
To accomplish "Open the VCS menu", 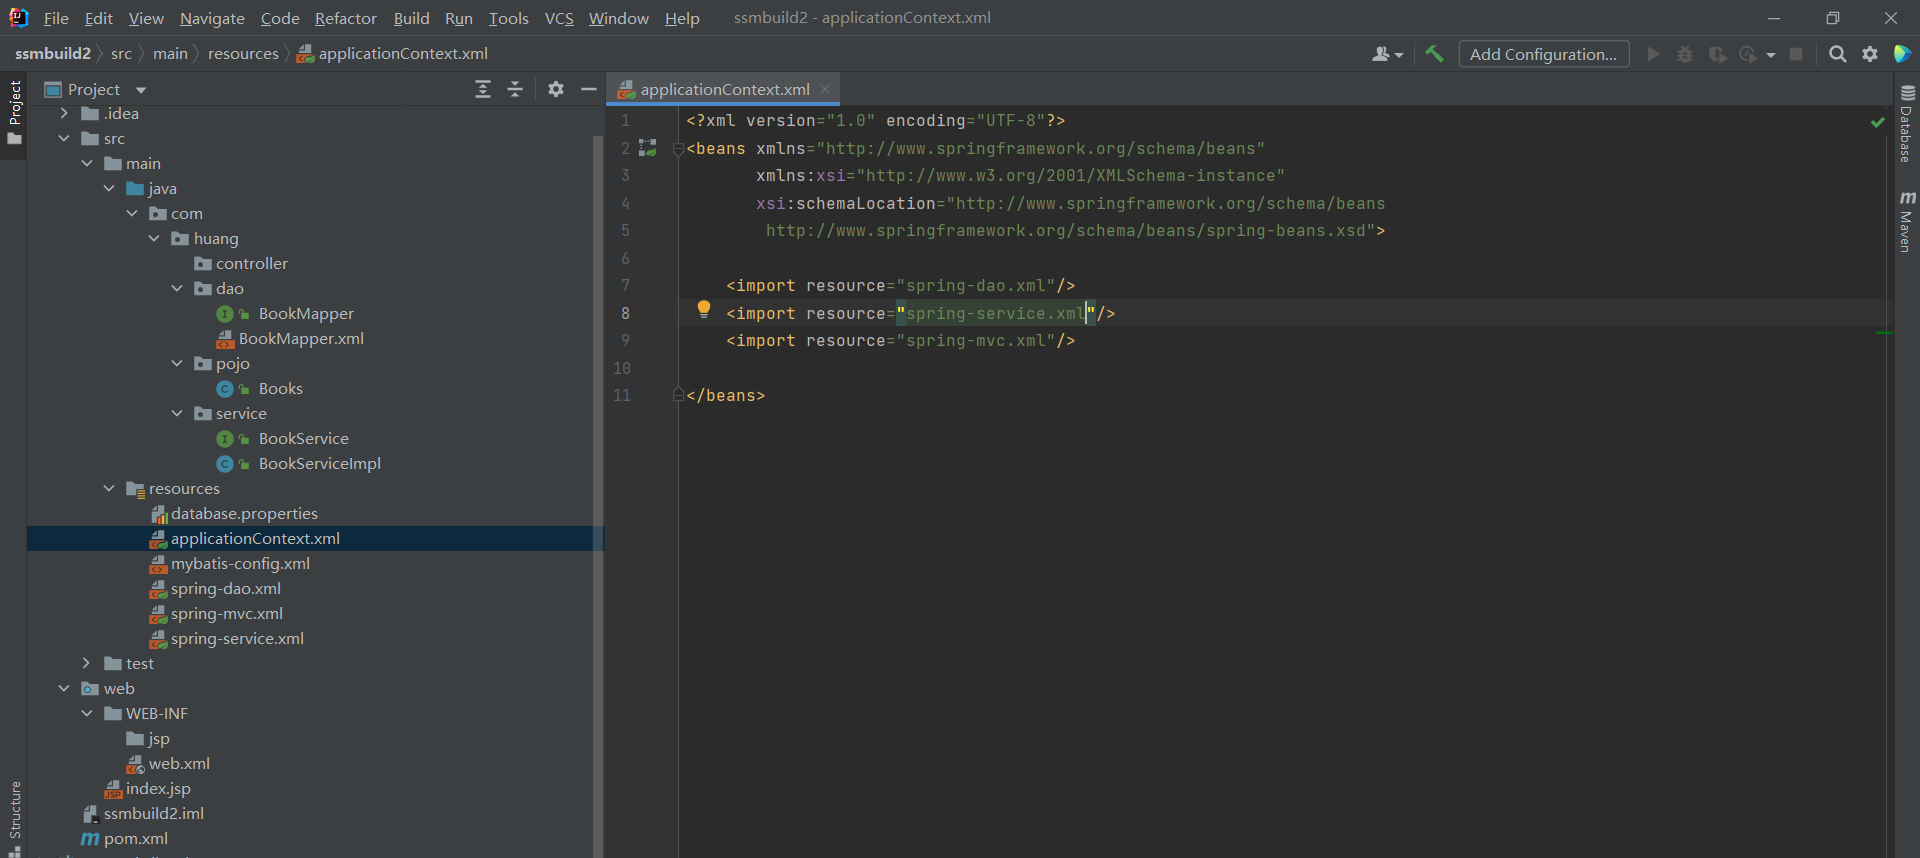I will click(559, 18).
